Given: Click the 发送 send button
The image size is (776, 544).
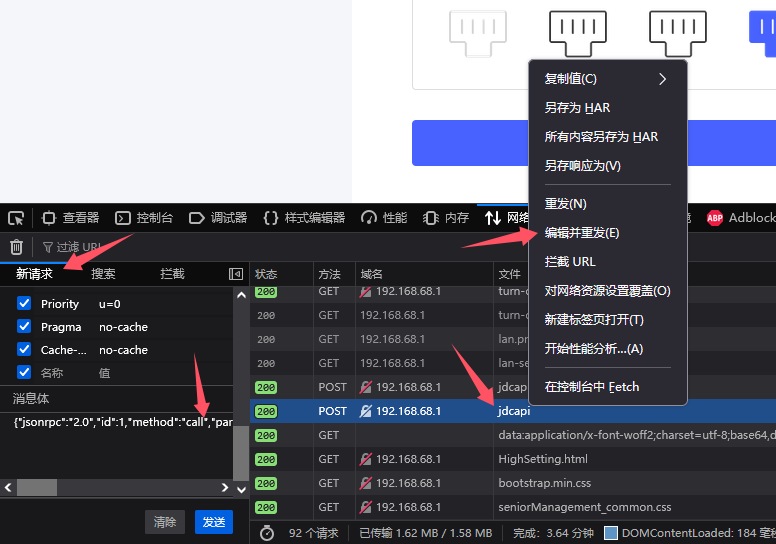Looking at the screenshot, I should point(214,522).
